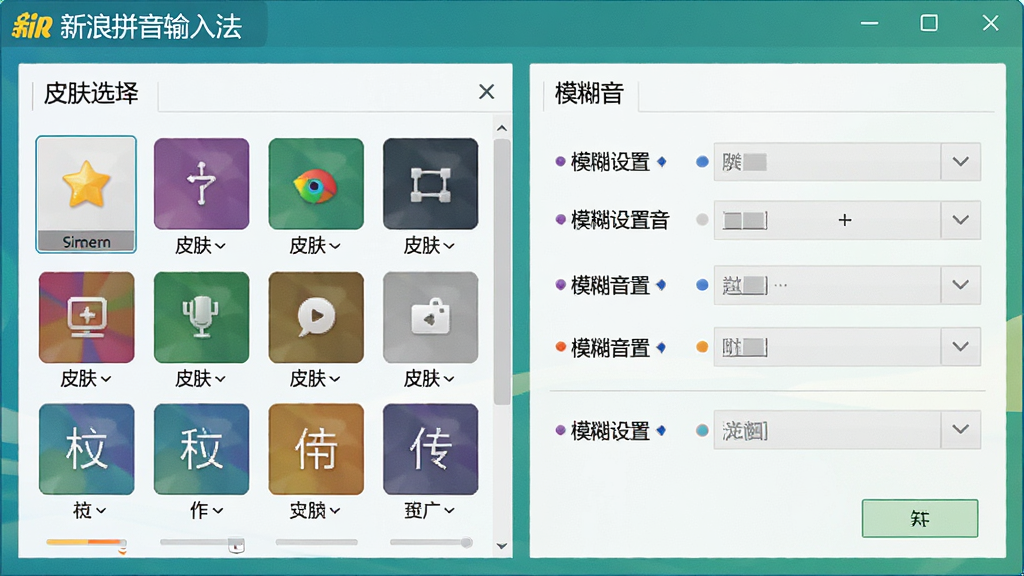Open the combo box beside the orange radio button
The width and height of the screenshot is (1024, 576).
point(847,347)
